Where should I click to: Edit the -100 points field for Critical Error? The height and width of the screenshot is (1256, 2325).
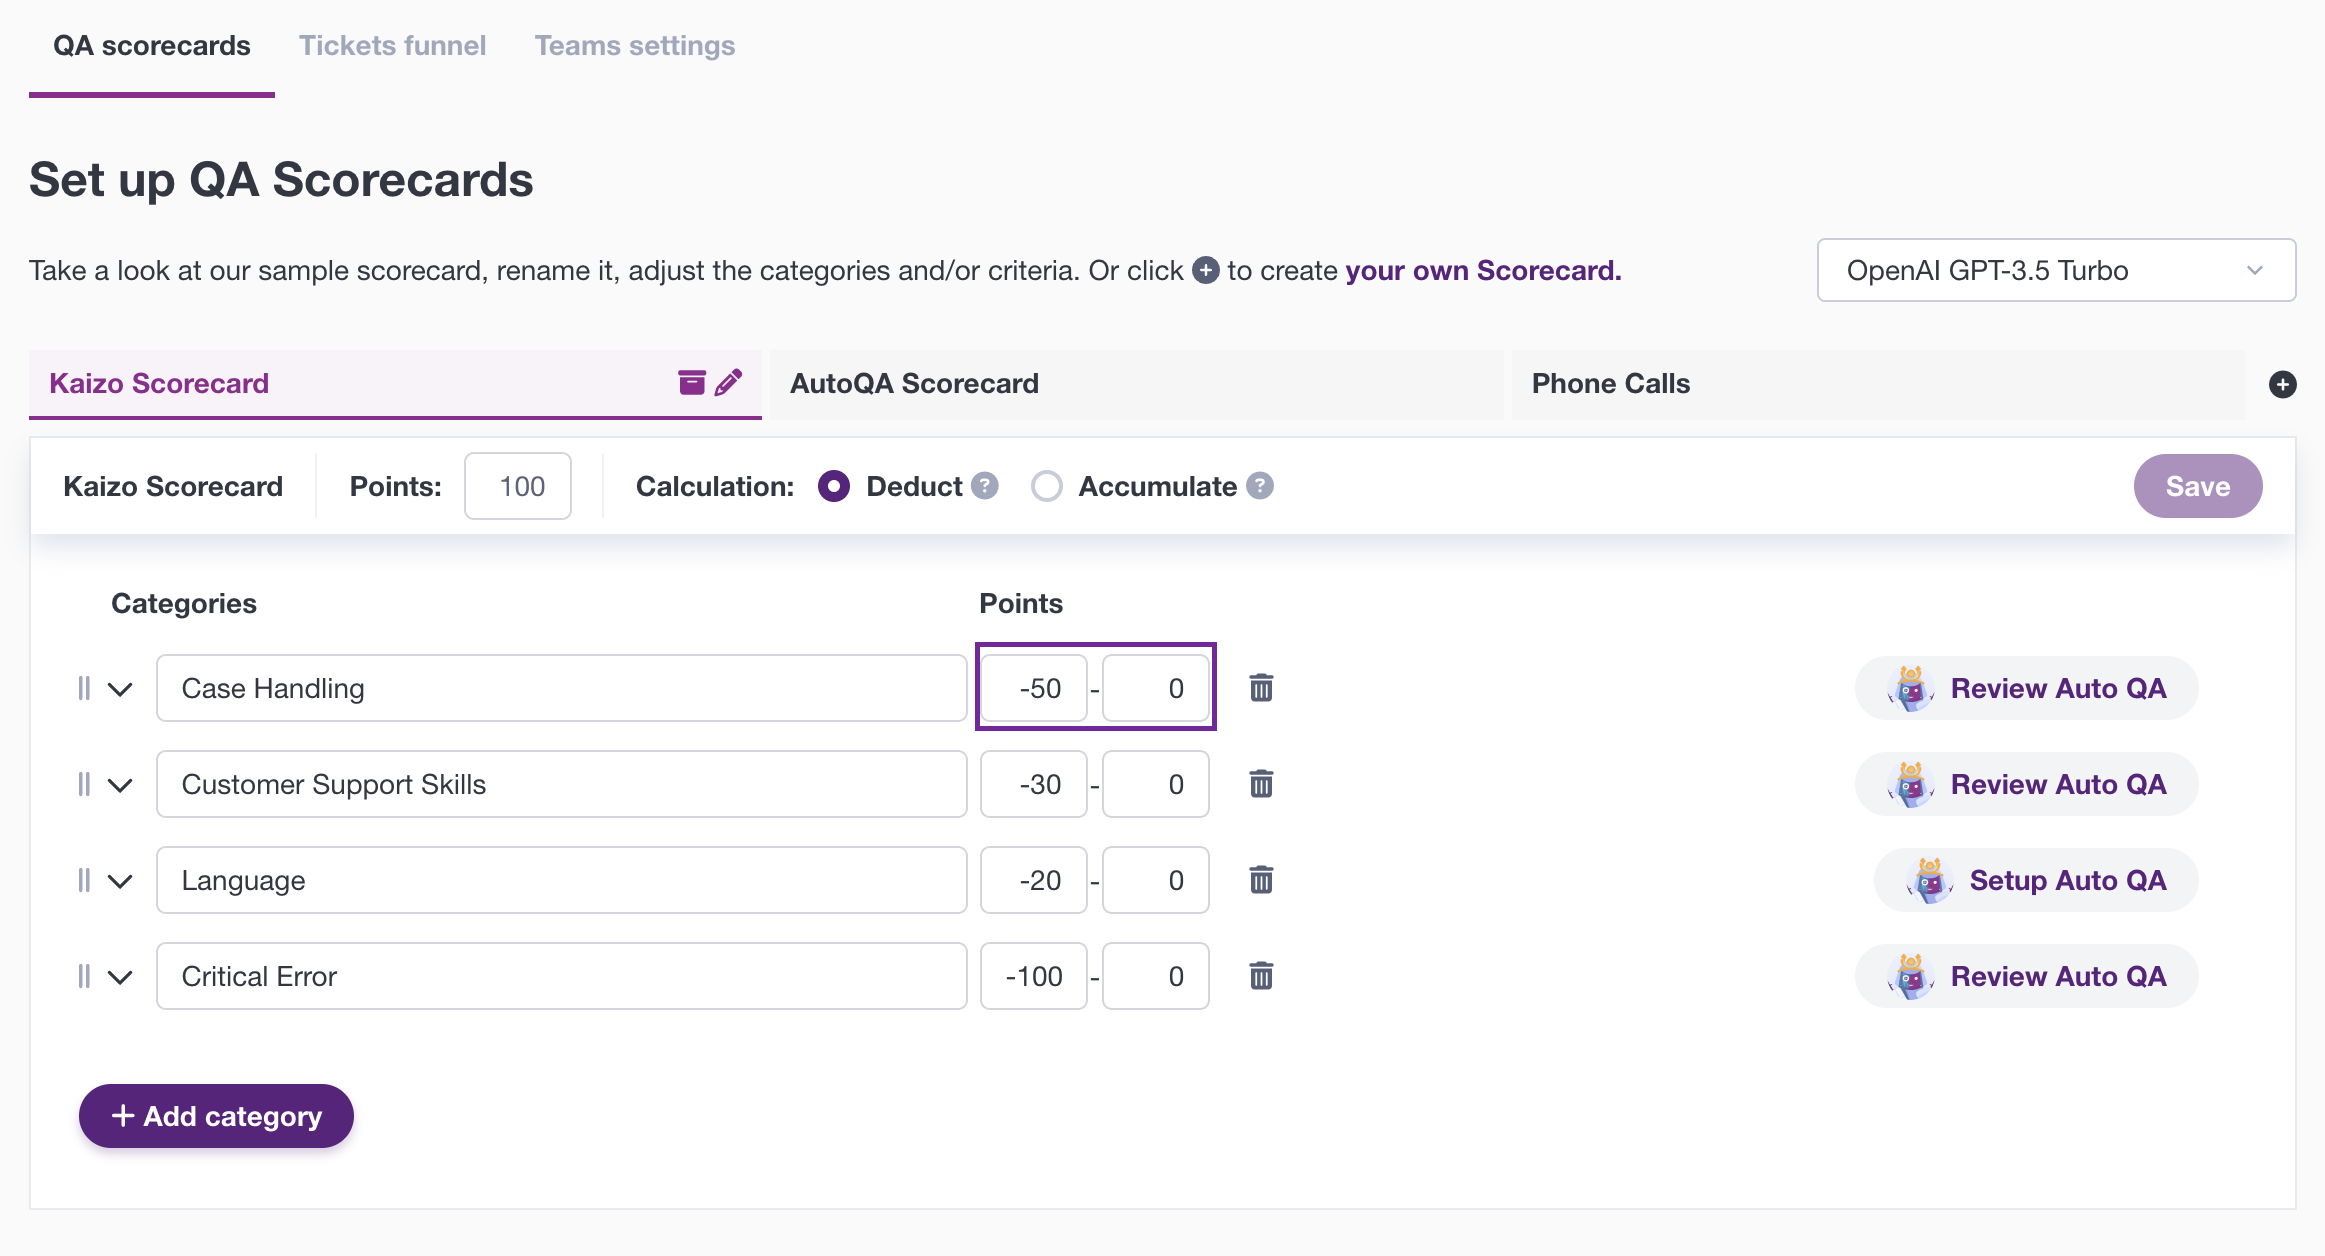pos(1034,976)
